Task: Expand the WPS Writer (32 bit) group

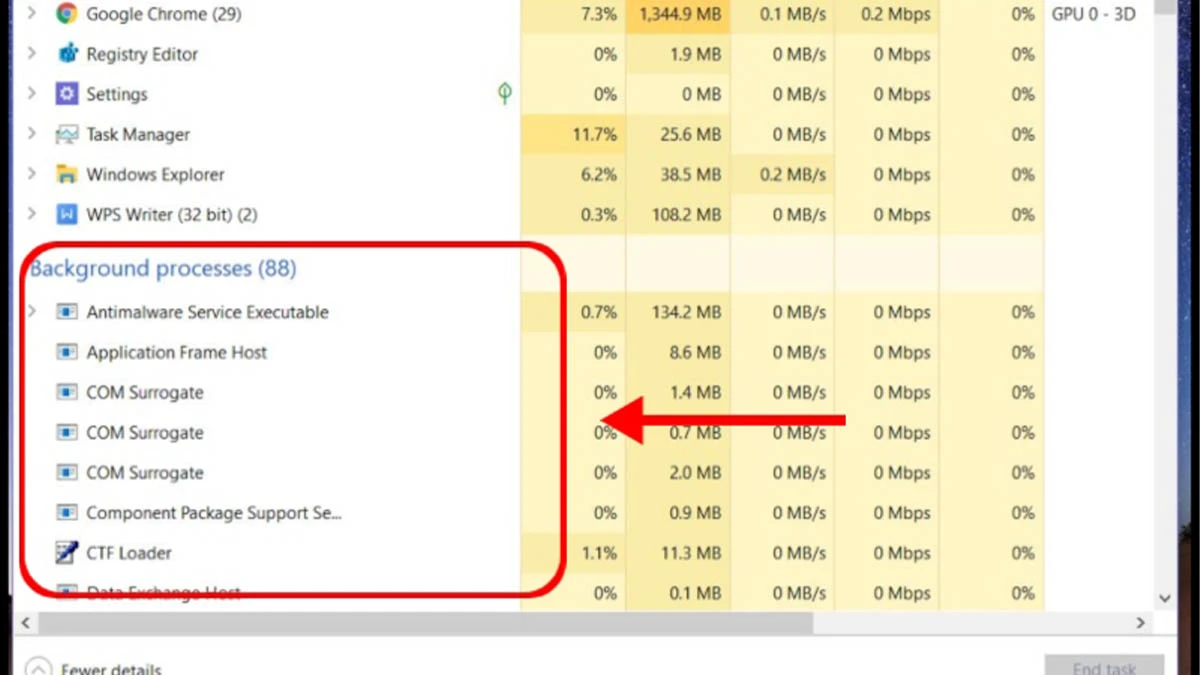Action: click(31, 214)
